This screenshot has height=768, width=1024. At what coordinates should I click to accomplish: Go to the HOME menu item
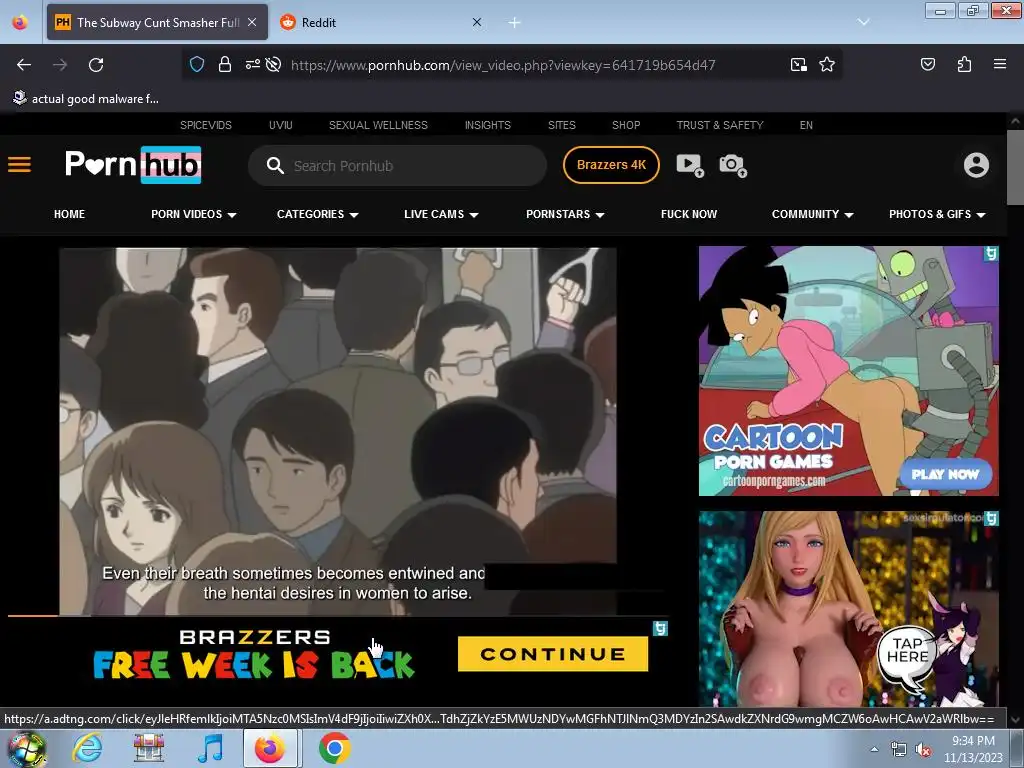point(69,214)
